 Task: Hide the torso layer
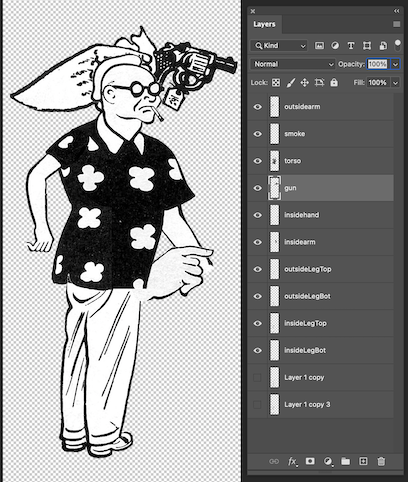click(x=258, y=161)
